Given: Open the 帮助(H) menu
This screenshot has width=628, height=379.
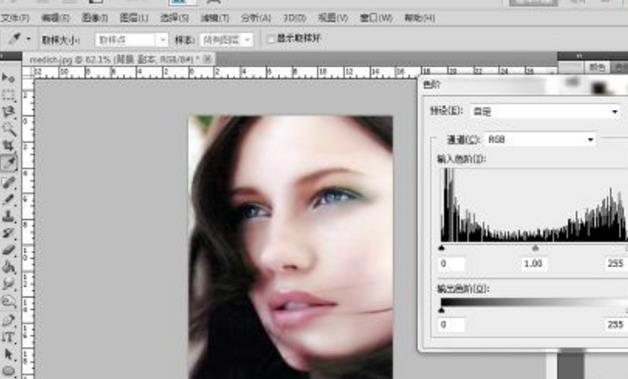Looking at the screenshot, I should [419, 18].
